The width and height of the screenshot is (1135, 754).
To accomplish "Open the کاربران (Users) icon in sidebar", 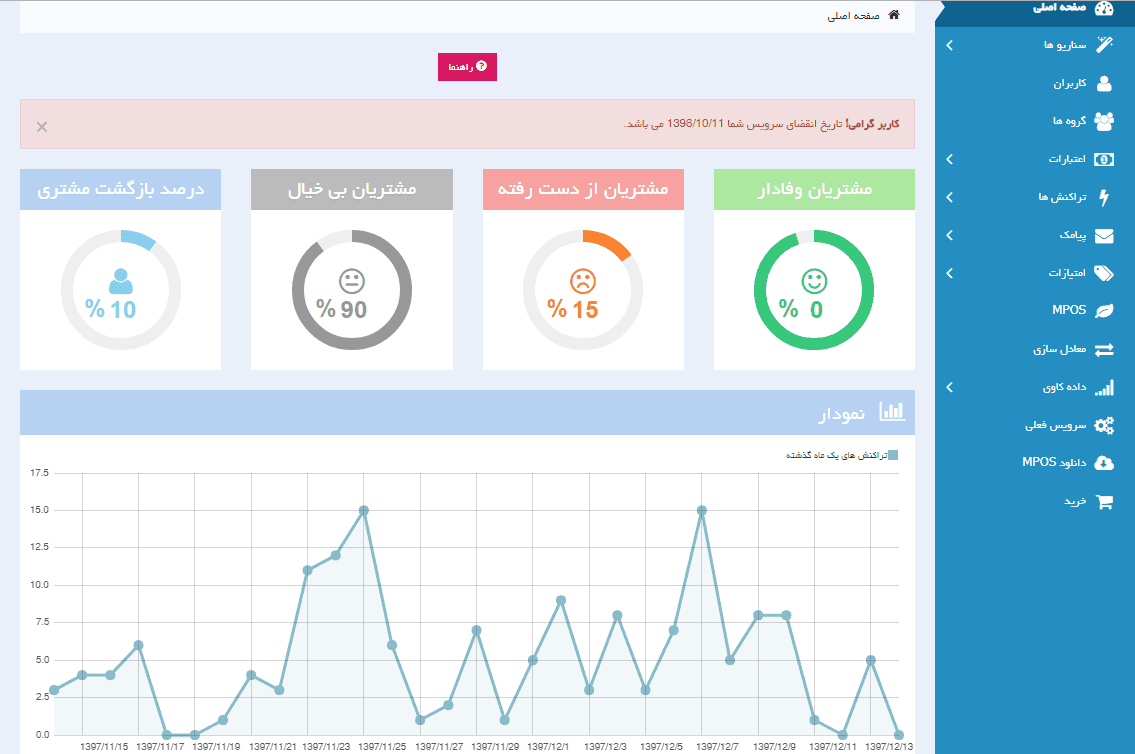I will tap(1105, 84).
